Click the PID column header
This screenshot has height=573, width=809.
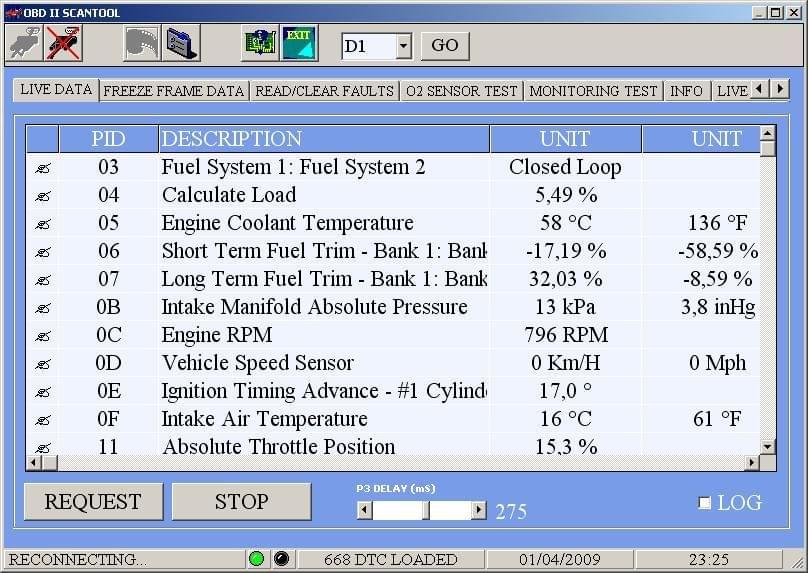108,139
